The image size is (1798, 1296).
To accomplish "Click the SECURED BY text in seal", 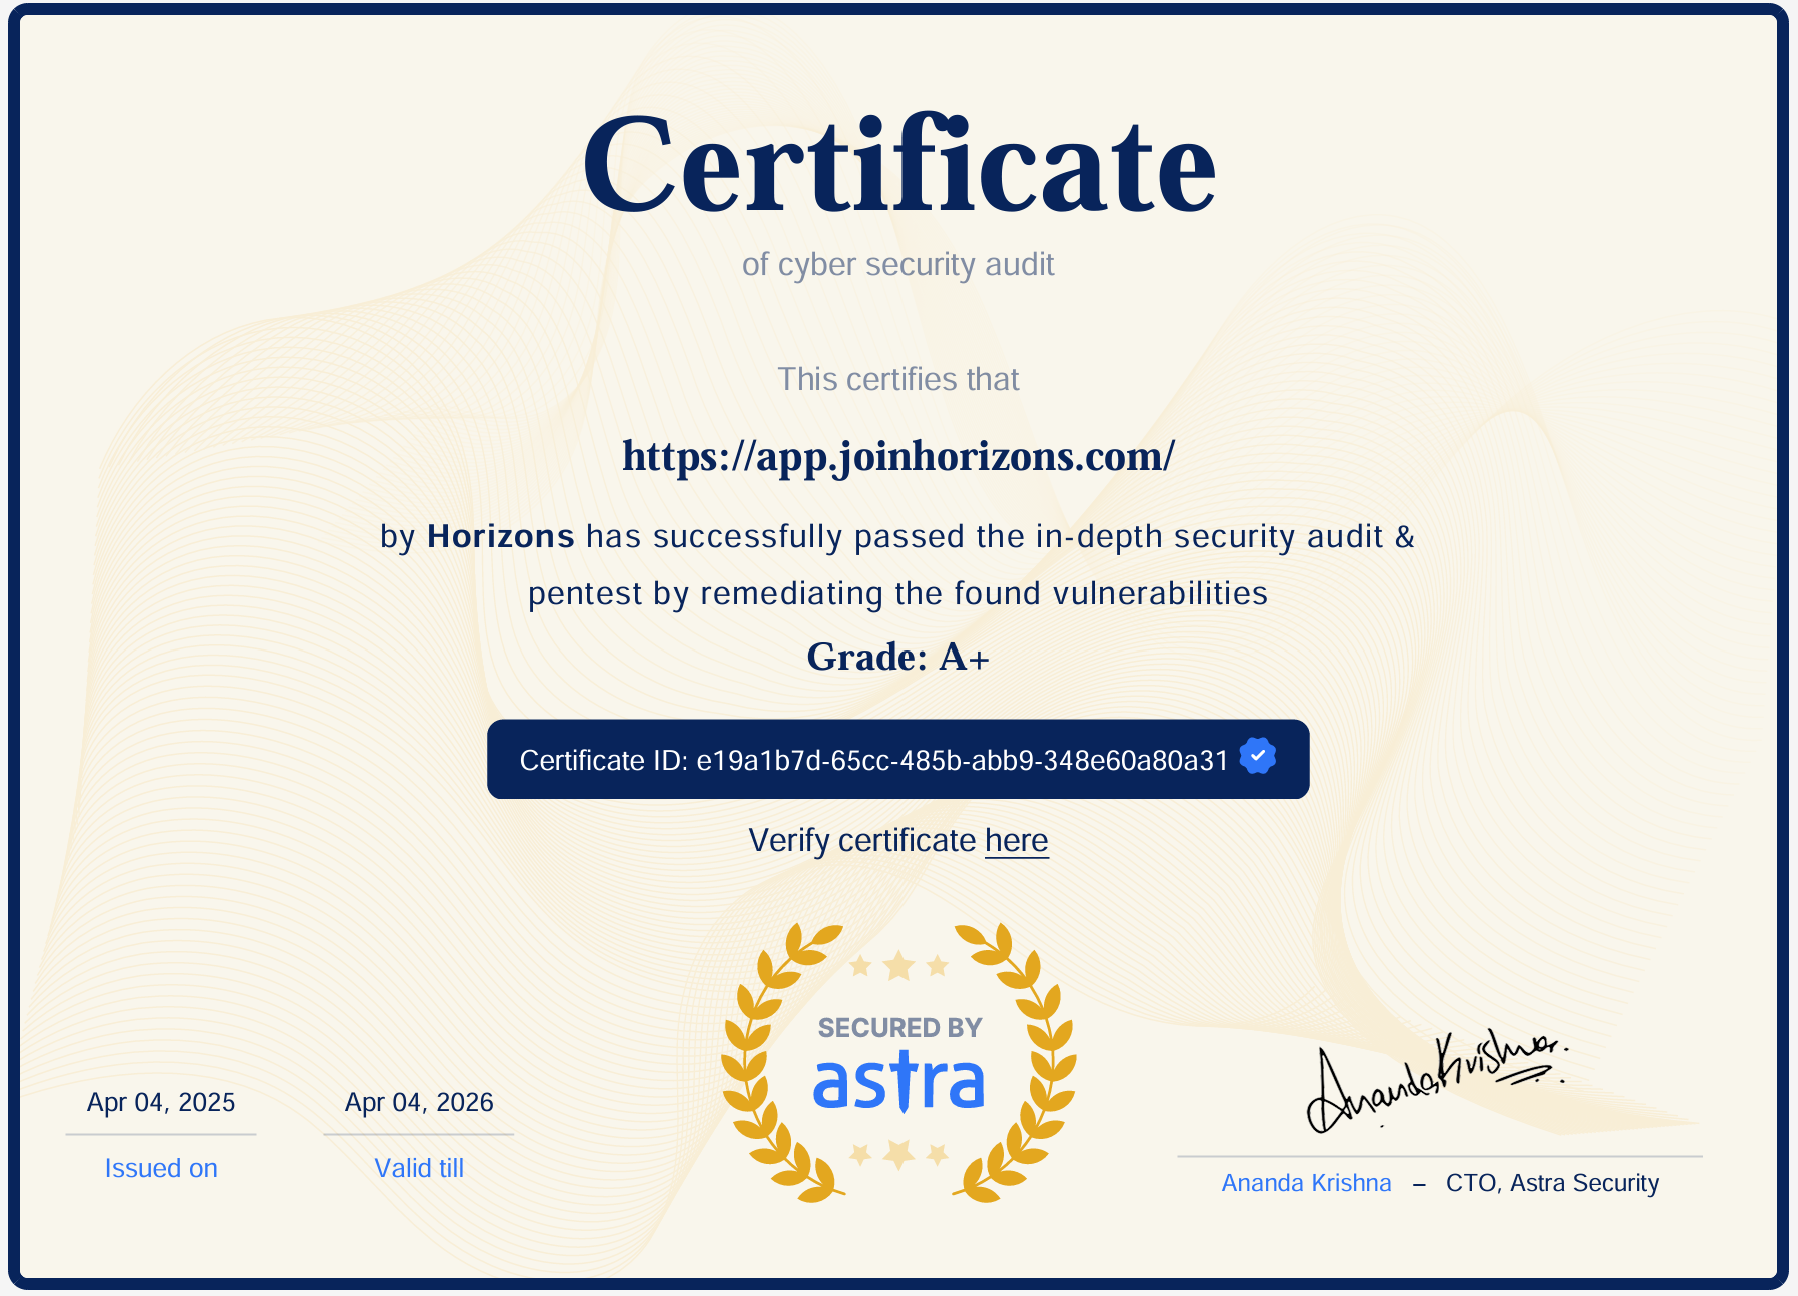I will pos(899,1028).
